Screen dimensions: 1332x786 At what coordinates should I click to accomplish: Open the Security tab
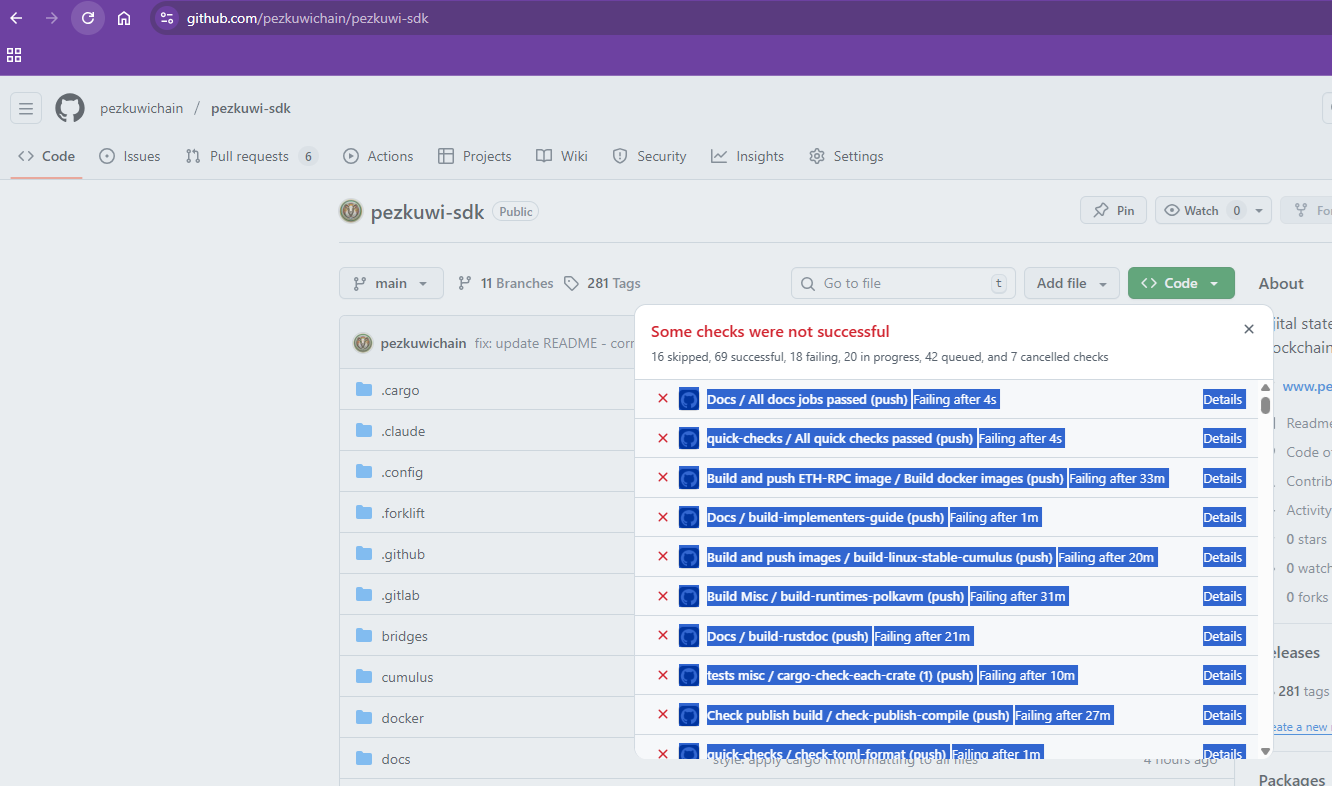649,156
